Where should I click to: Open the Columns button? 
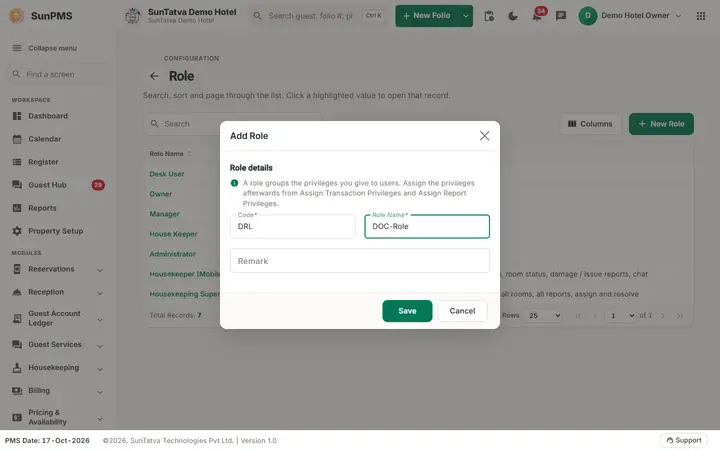point(590,124)
